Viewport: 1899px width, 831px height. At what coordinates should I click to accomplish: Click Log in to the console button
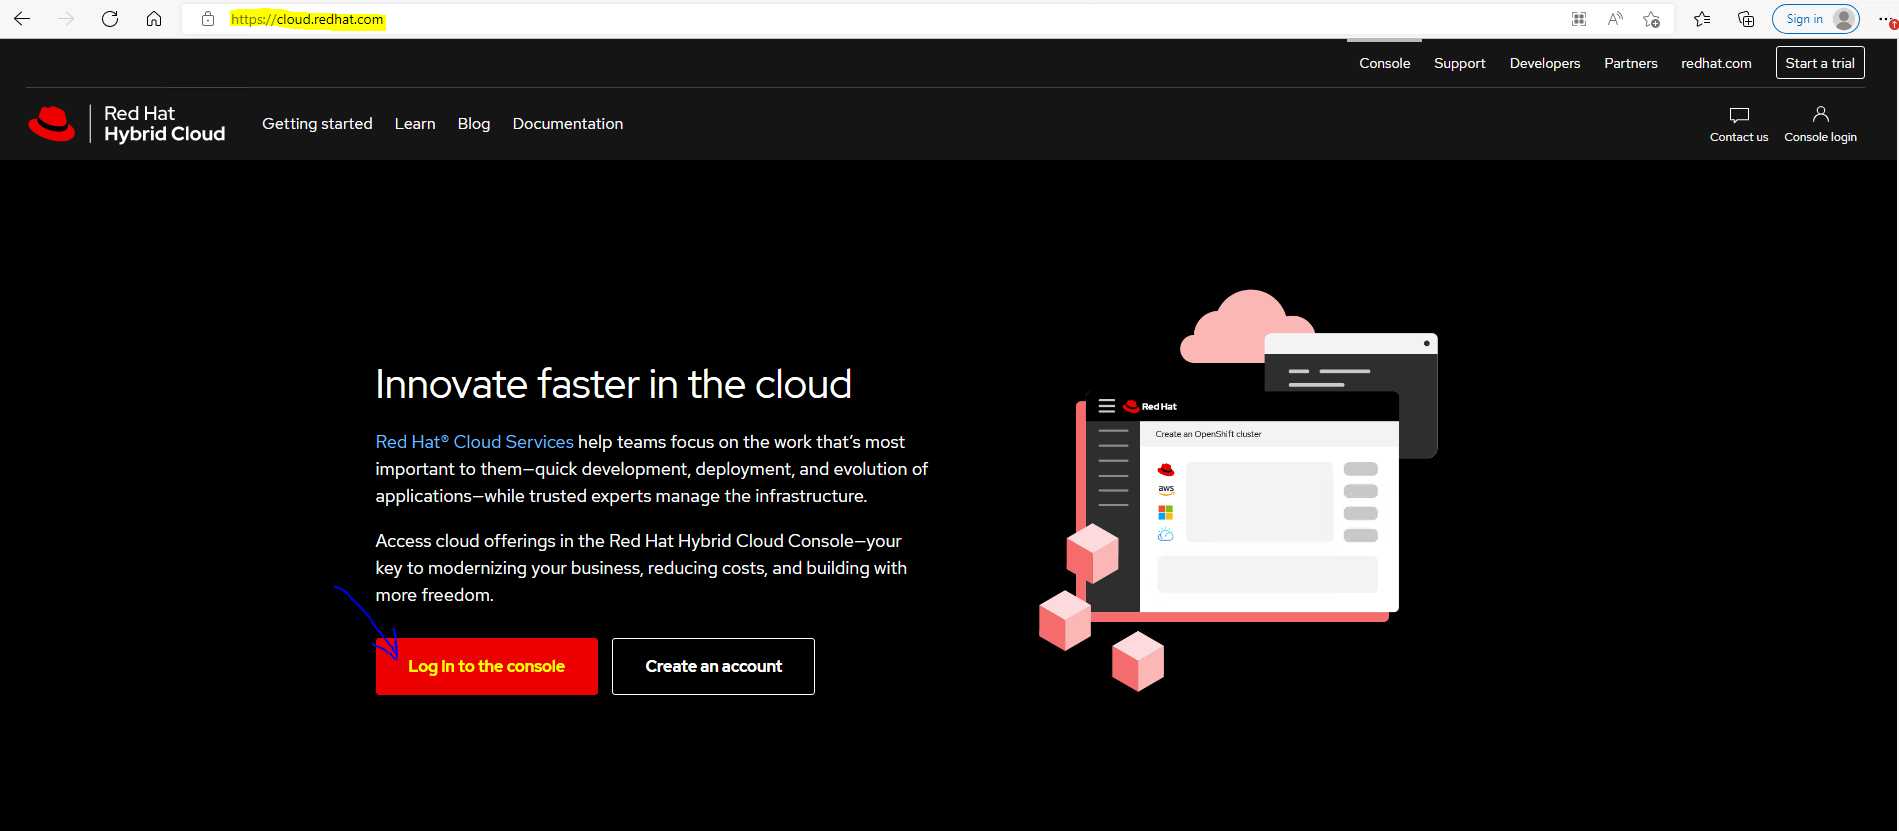click(487, 666)
